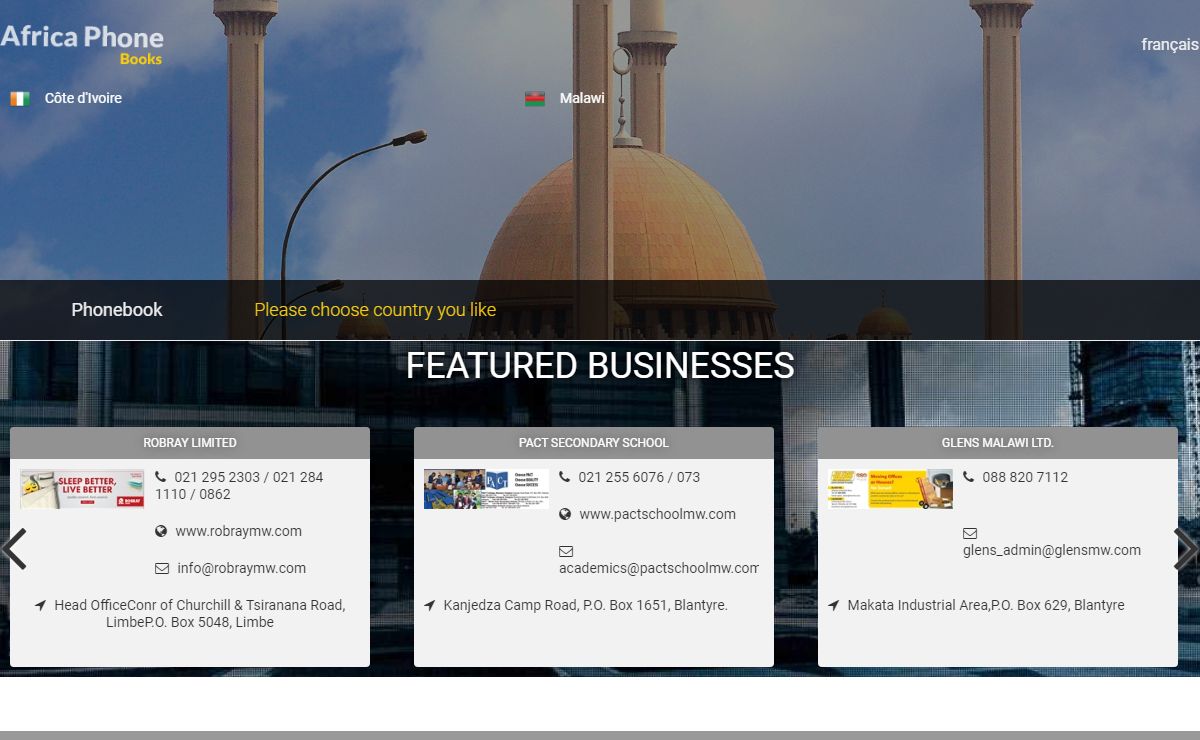
Task: Click the previous carousel arrow
Action: click(x=14, y=549)
